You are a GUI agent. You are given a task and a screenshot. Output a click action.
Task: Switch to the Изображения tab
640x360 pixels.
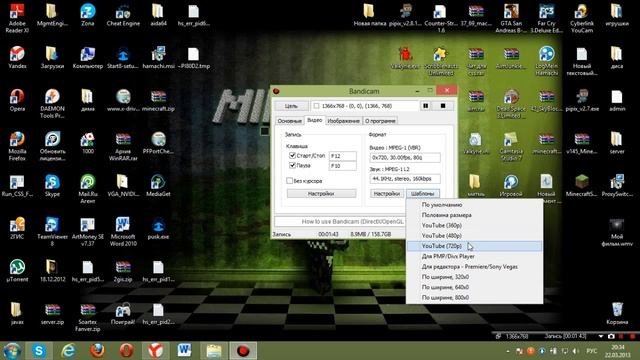tap(344, 121)
